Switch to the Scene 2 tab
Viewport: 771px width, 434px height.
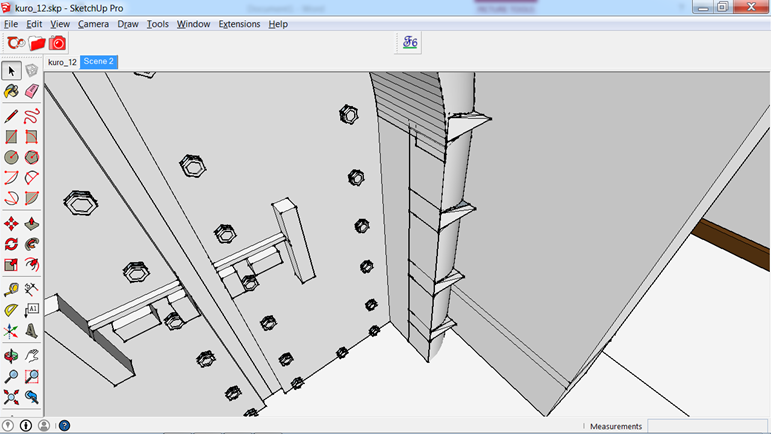(98, 61)
